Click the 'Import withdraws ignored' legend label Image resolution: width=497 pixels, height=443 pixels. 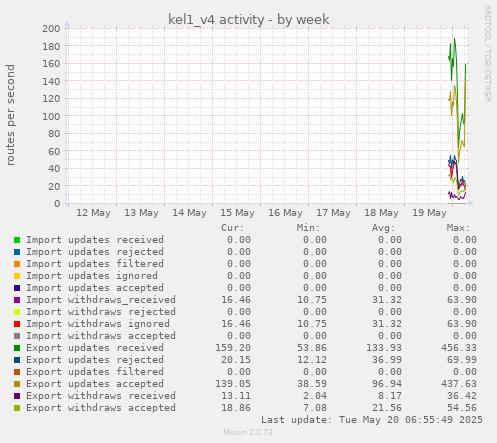(x=98, y=324)
